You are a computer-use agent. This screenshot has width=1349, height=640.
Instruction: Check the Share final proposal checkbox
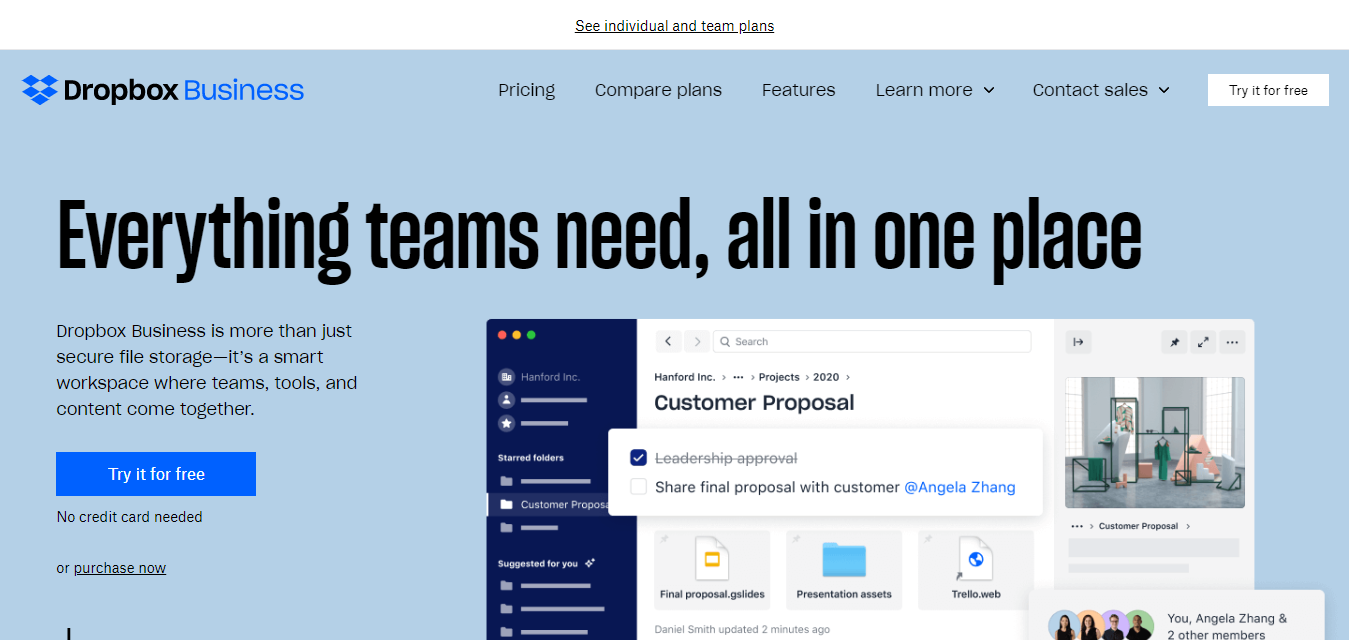point(639,487)
